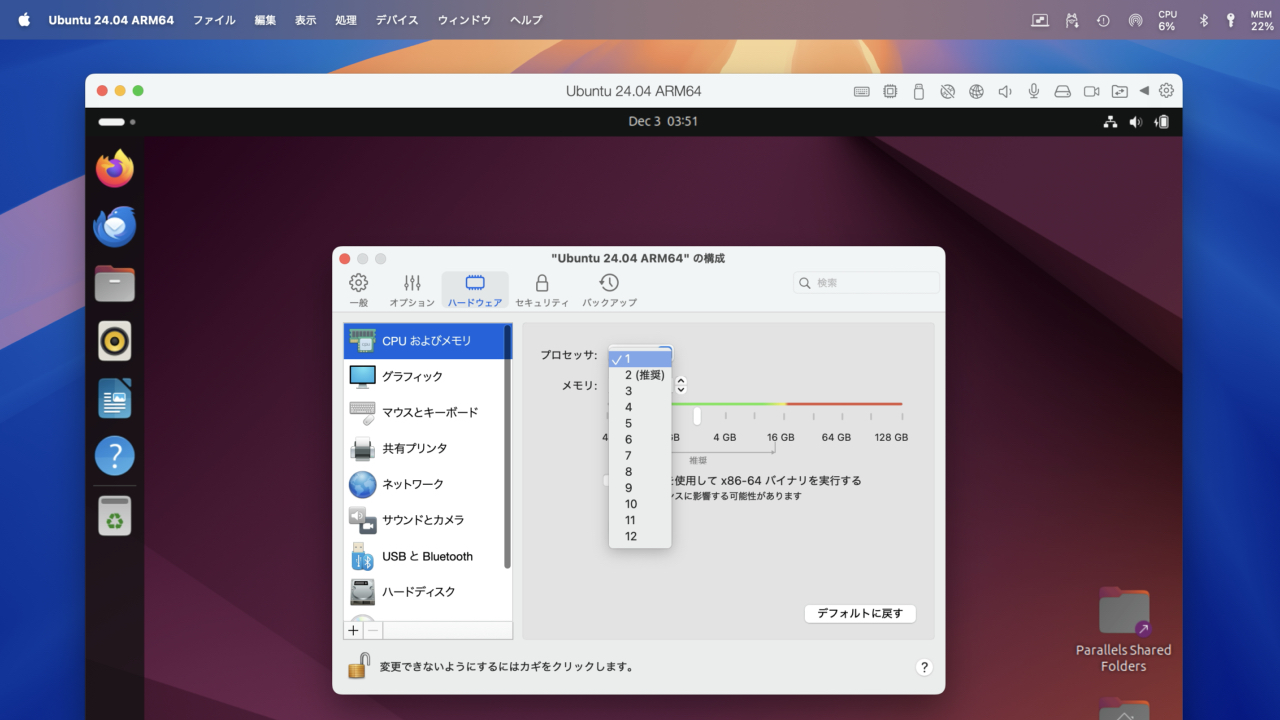This screenshot has height=720, width=1280.
Task: Open Parallels Shared Folders desktop icon
Action: pyautogui.click(x=1124, y=630)
